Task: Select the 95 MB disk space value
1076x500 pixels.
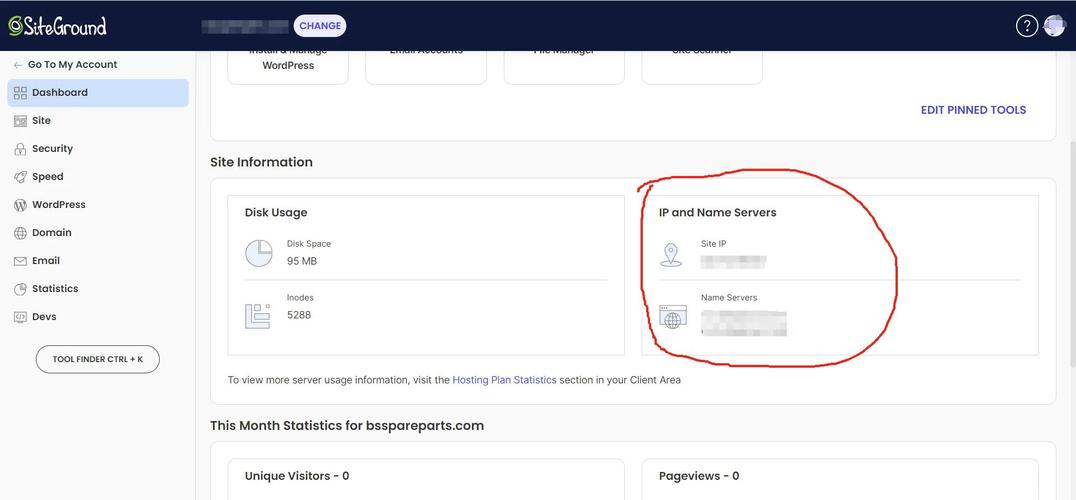Action: (x=302, y=261)
